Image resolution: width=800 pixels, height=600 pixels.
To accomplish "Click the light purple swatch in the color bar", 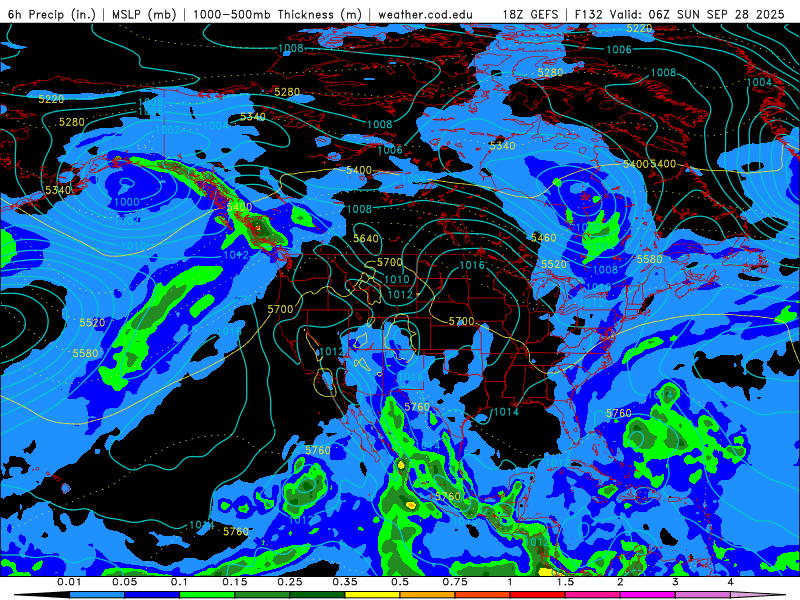I will tap(703, 595).
